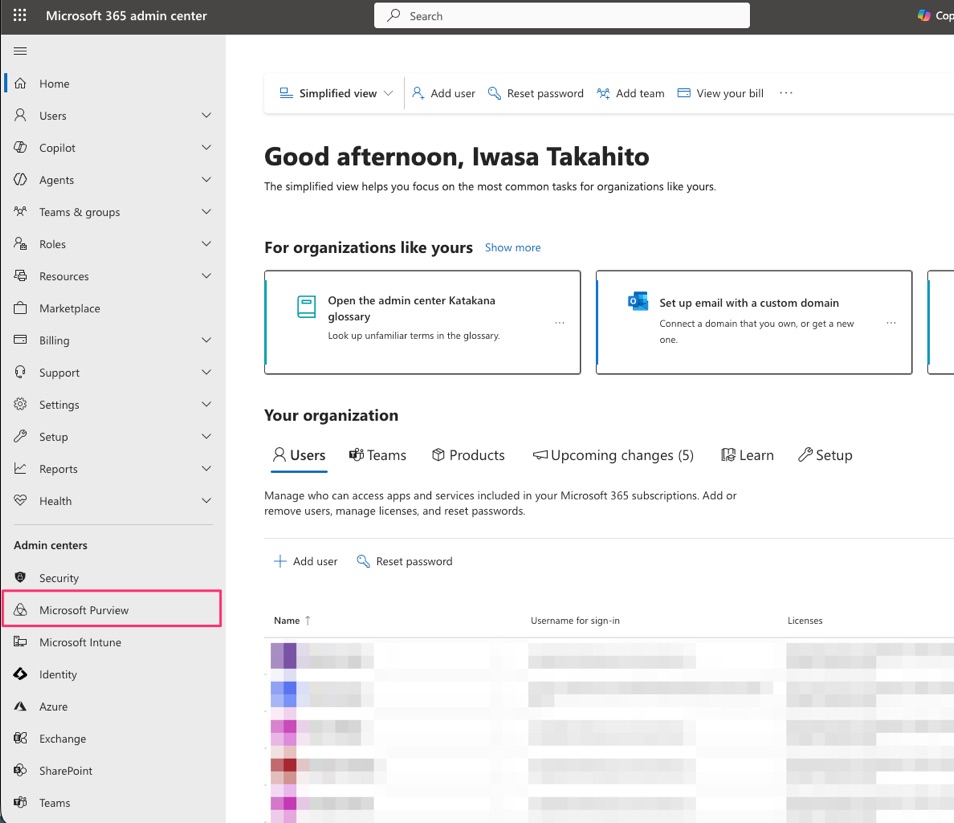The width and height of the screenshot is (954, 823).
Task: Expand the Support chevron
Action: pyautogui.click(x=206, y=372)
